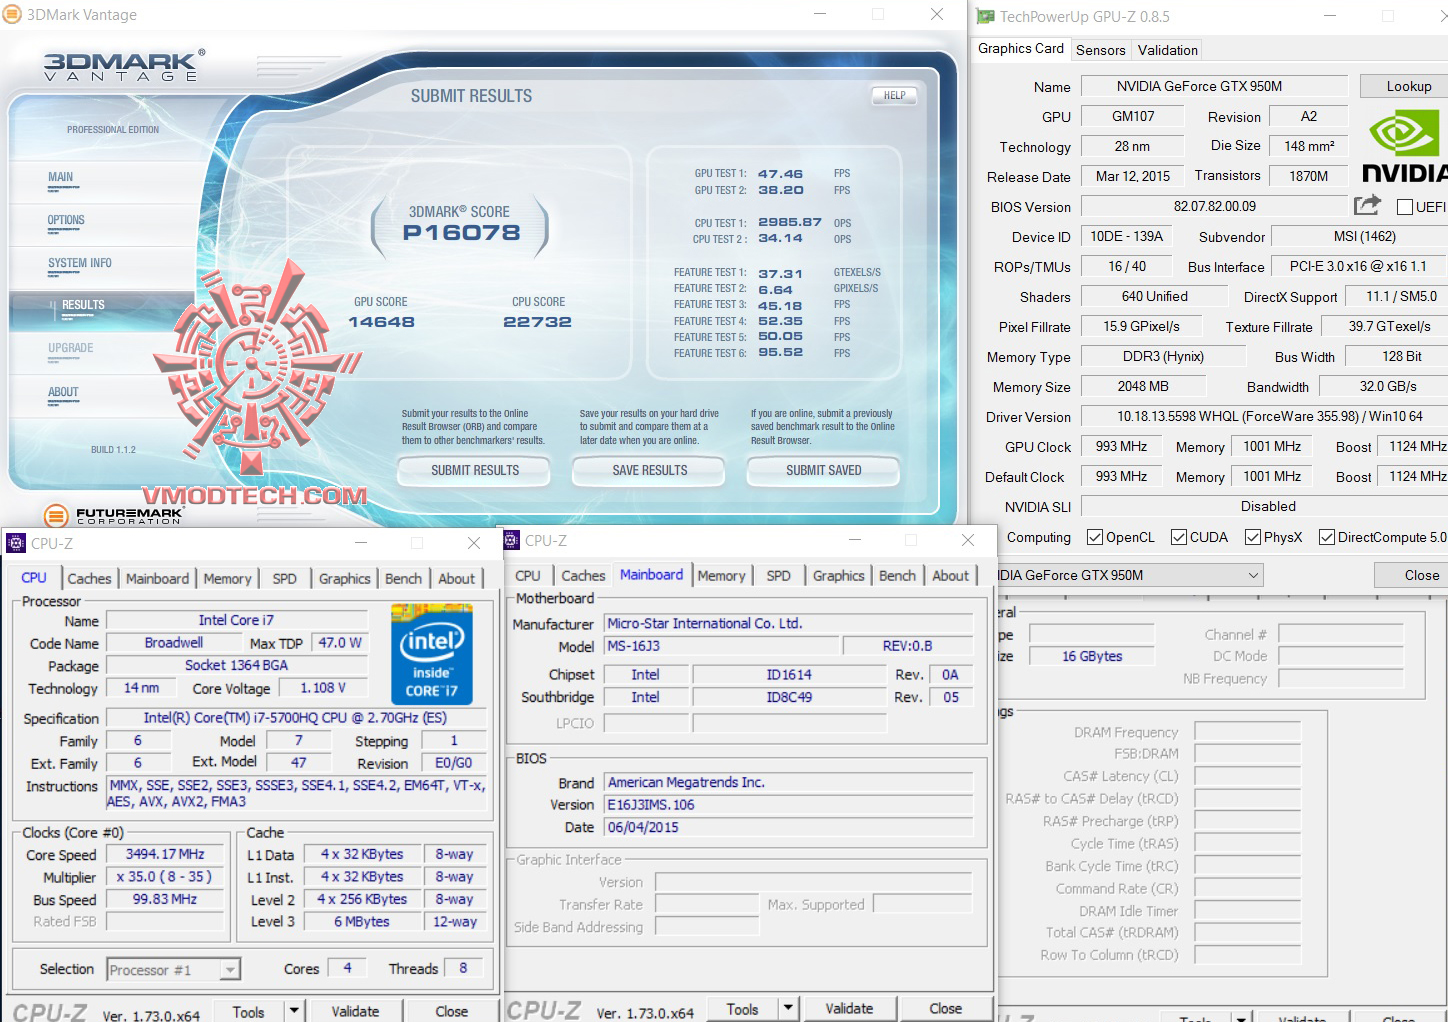
Task: Open Memory tab in CPU-Z mainboard window
Action: click(721, 575)
